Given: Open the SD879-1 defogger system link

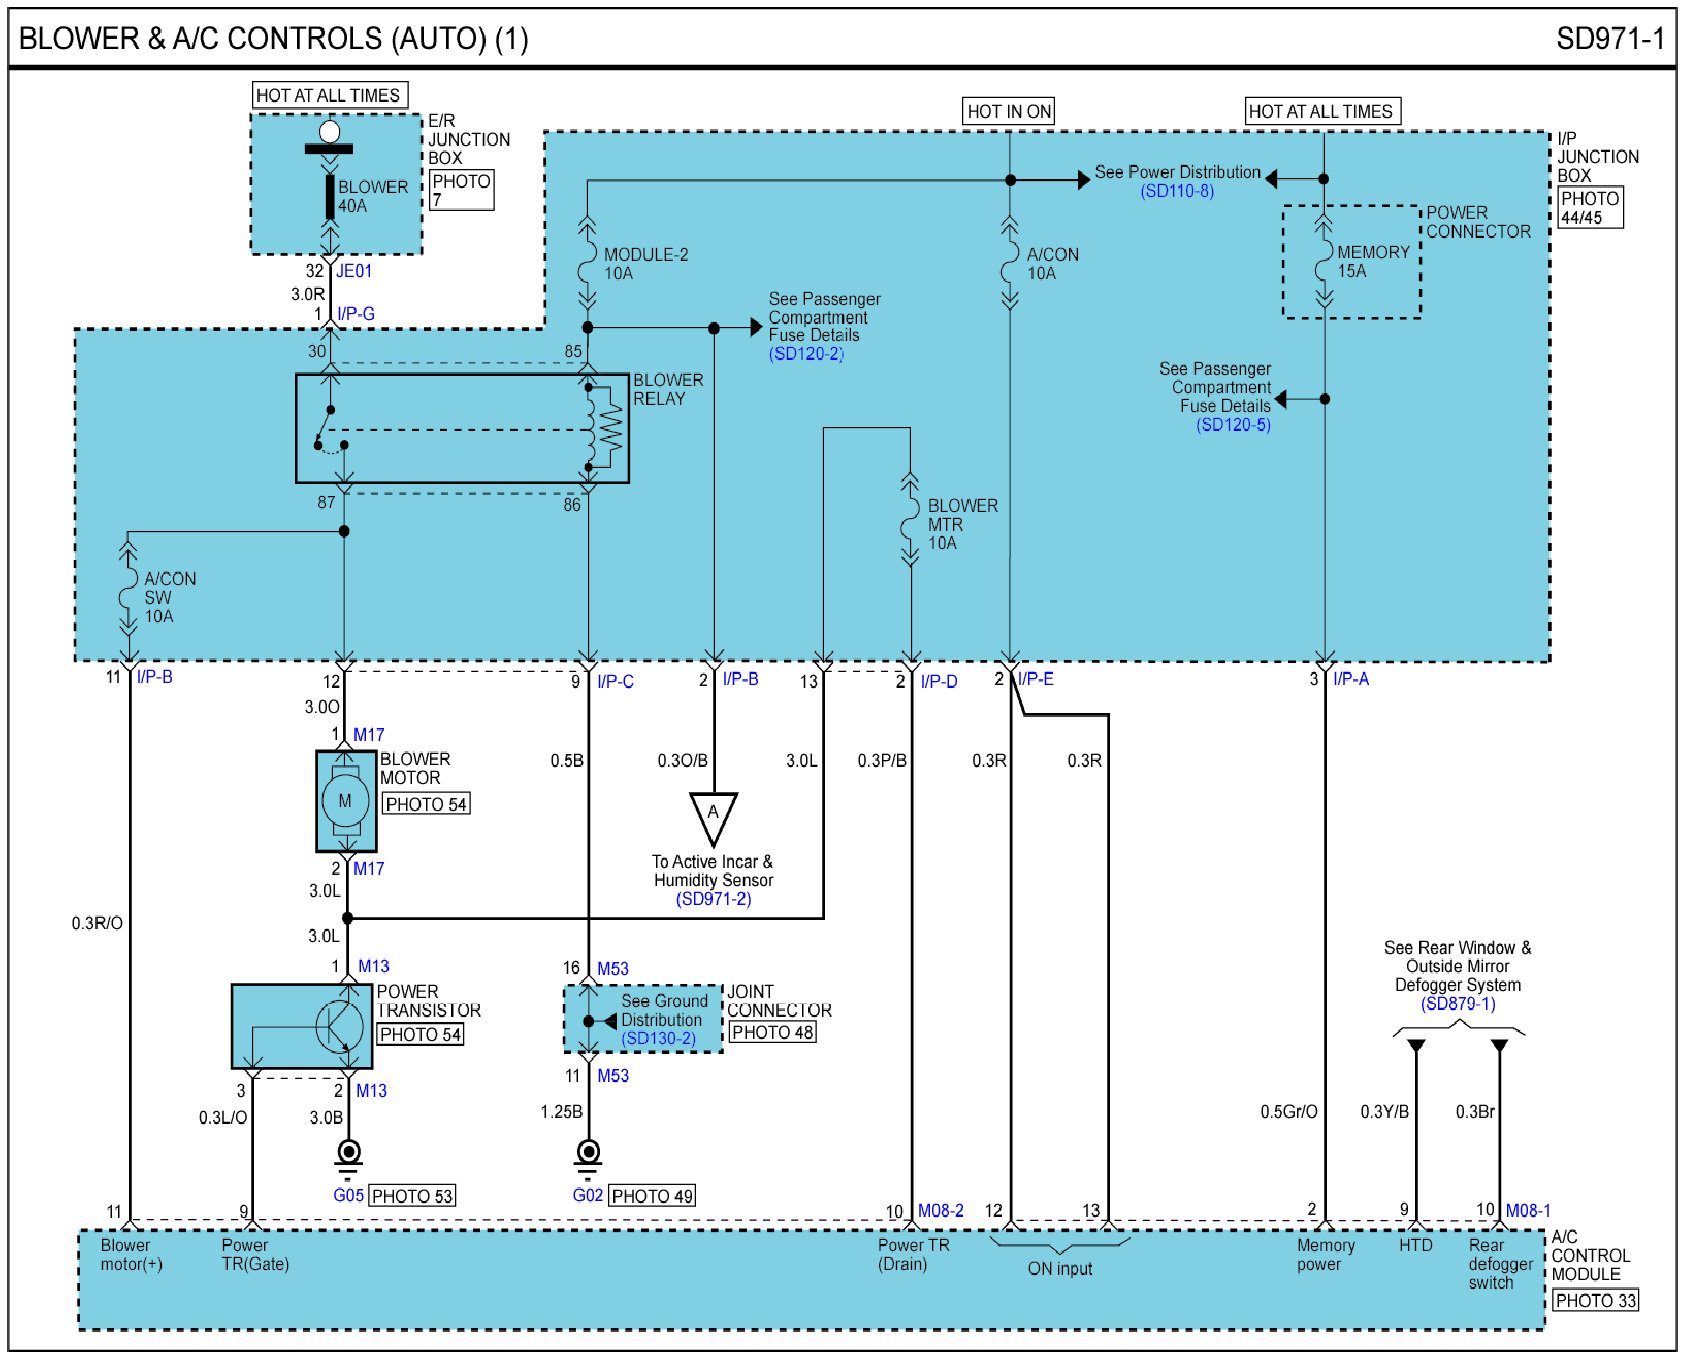Looking at the screenshot, I should [x=1457, y=1004].
